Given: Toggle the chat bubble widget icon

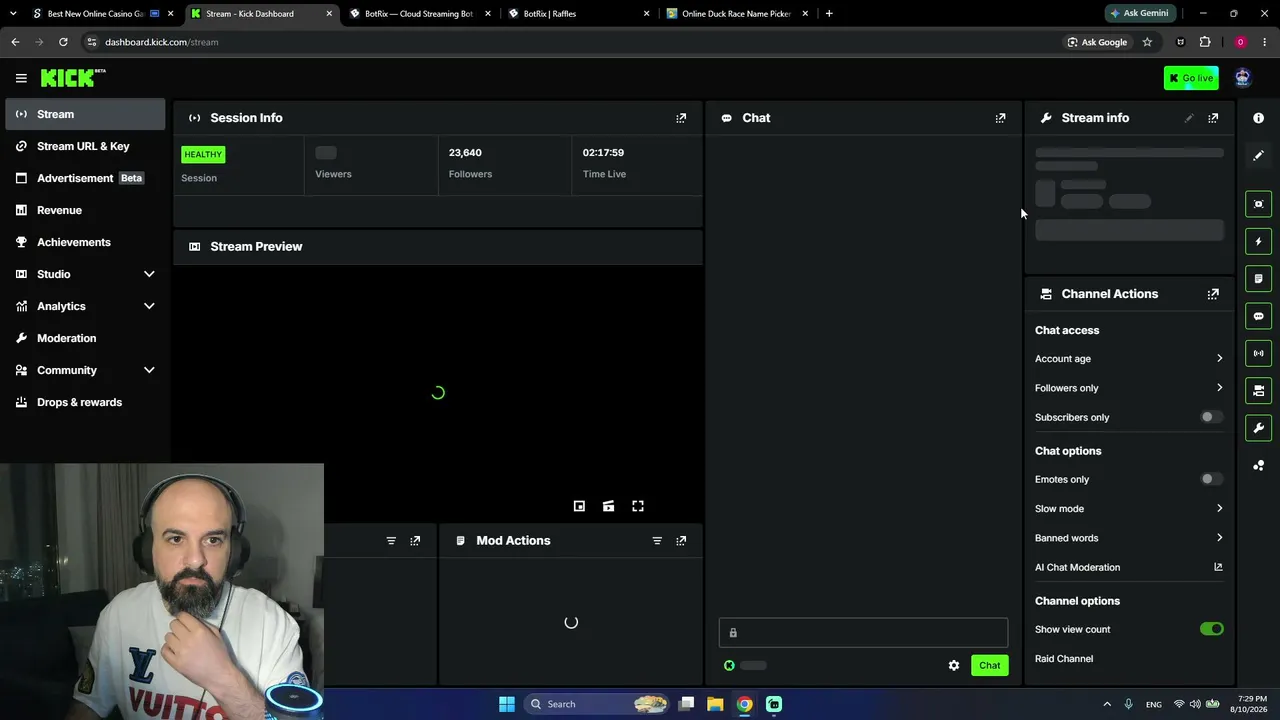Looking at the screenshot, I should (x=1258, y=316).
